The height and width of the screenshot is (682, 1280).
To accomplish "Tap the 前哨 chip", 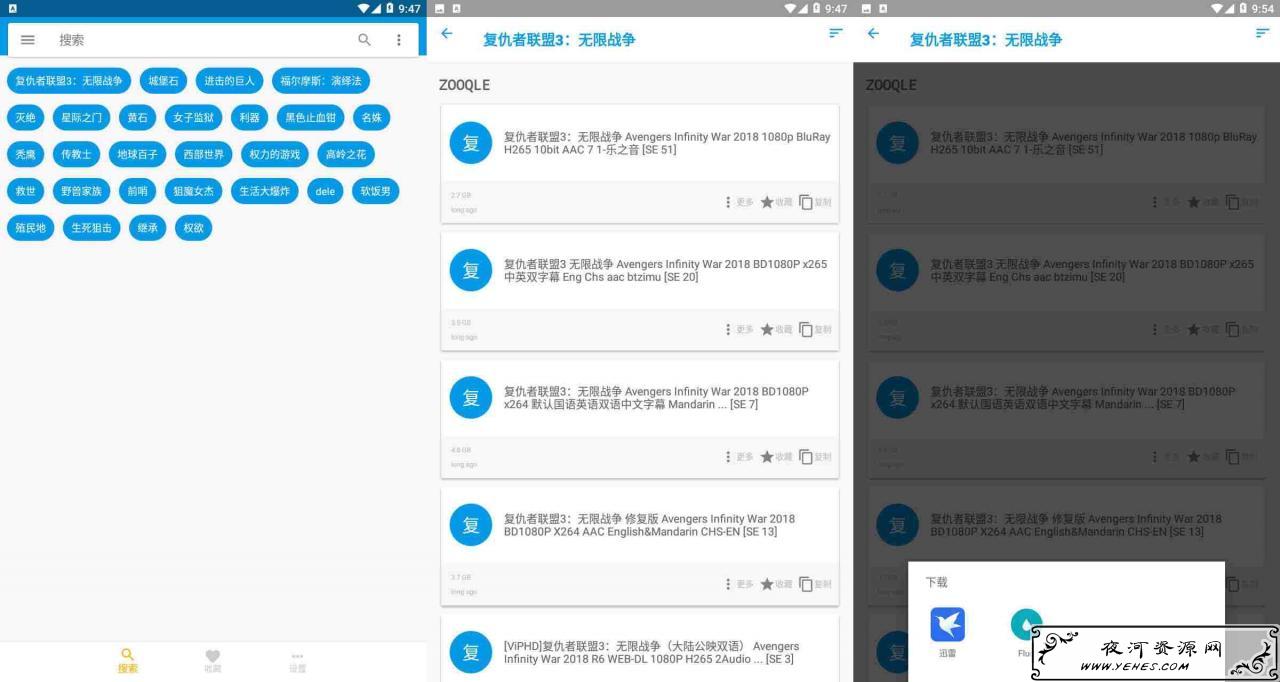I will click(x=137, y=191).
